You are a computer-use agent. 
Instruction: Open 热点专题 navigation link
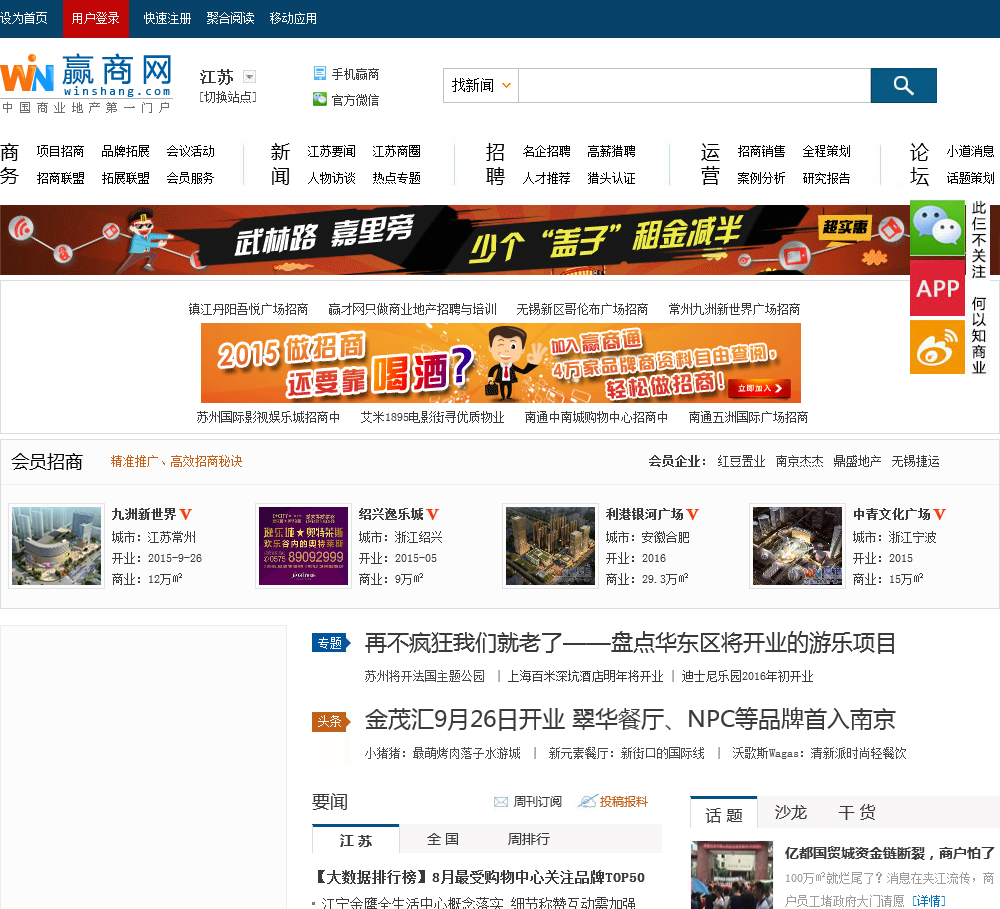click(397, 178)
